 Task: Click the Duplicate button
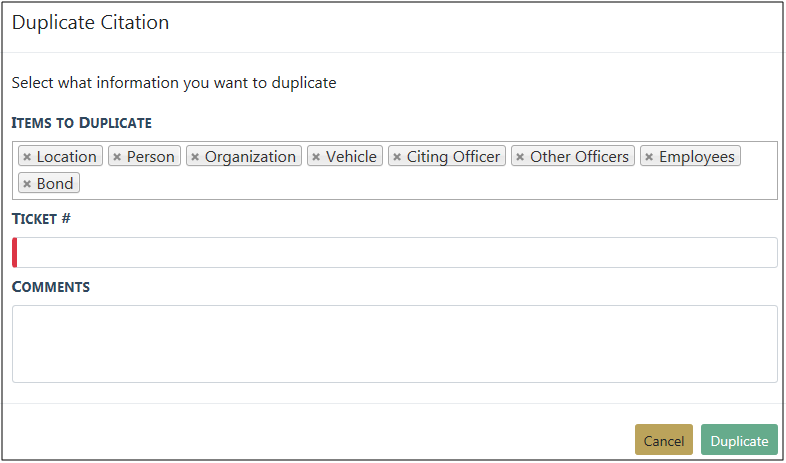tap(739, 441)
